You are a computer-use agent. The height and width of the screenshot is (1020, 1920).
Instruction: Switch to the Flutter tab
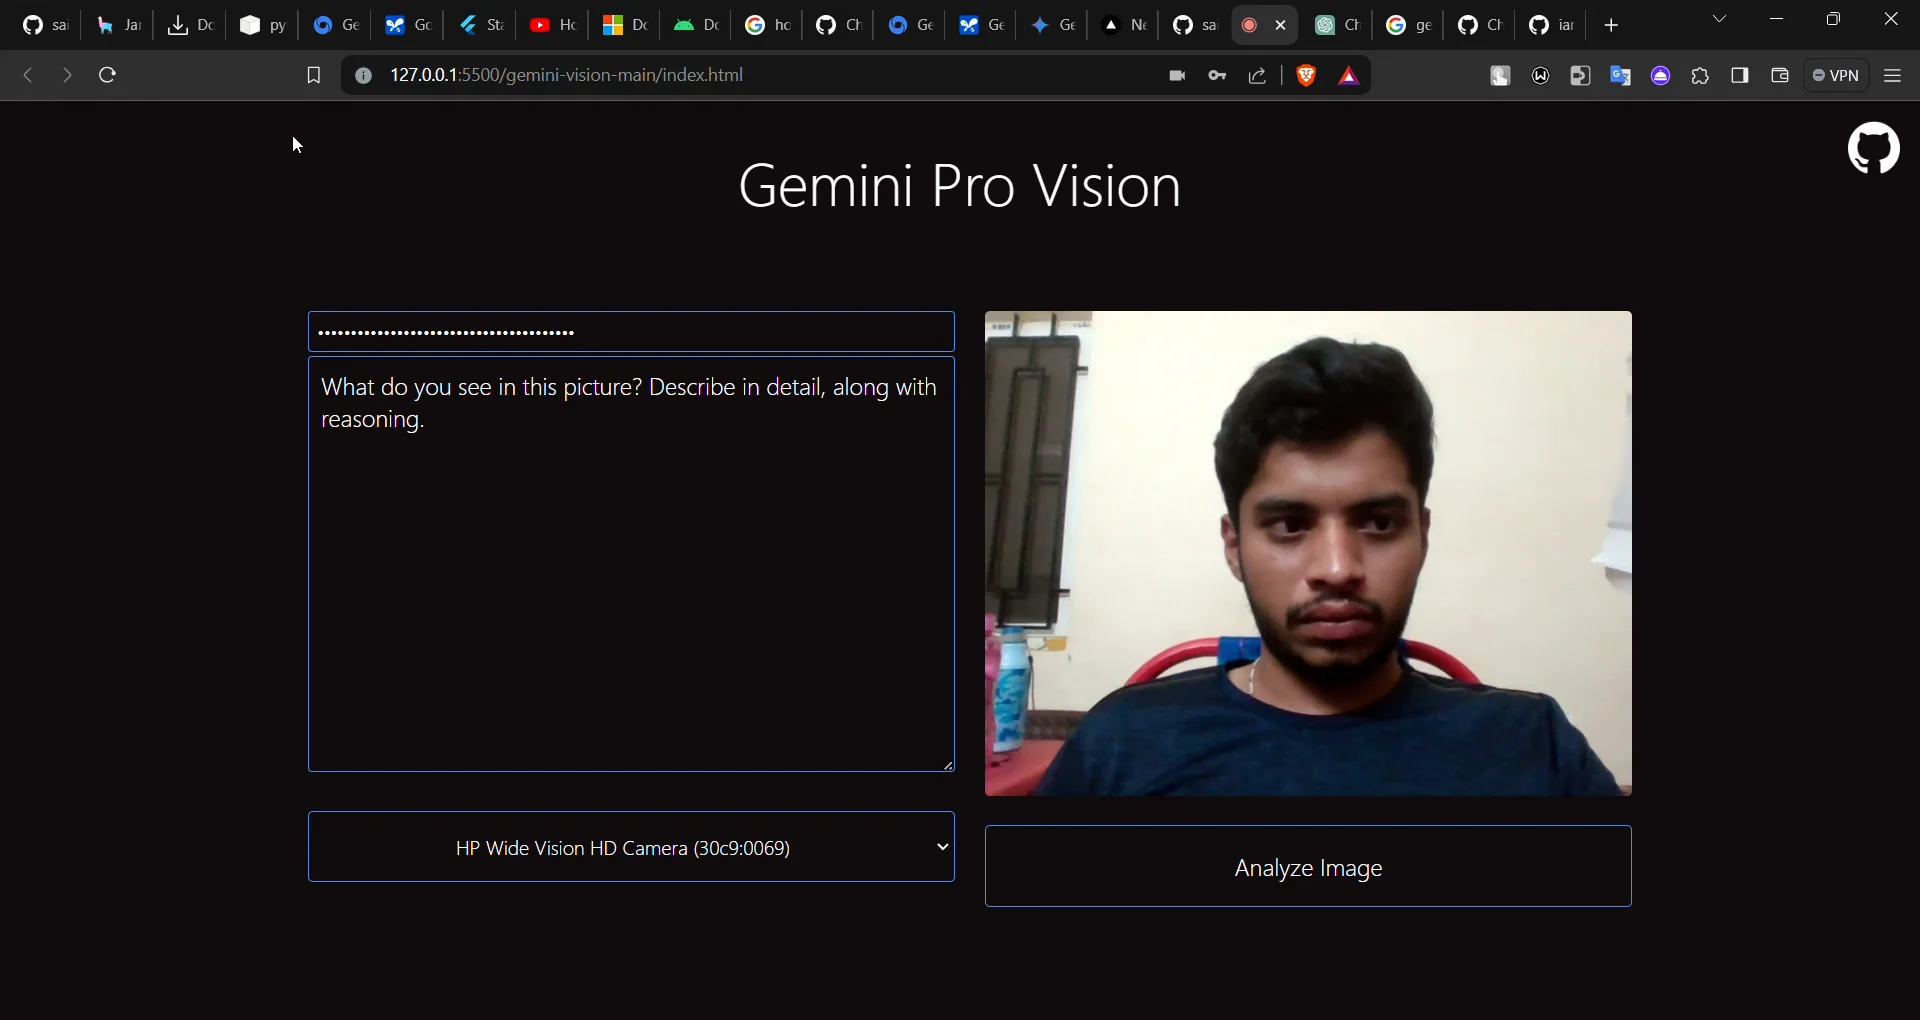pos(480,25)
